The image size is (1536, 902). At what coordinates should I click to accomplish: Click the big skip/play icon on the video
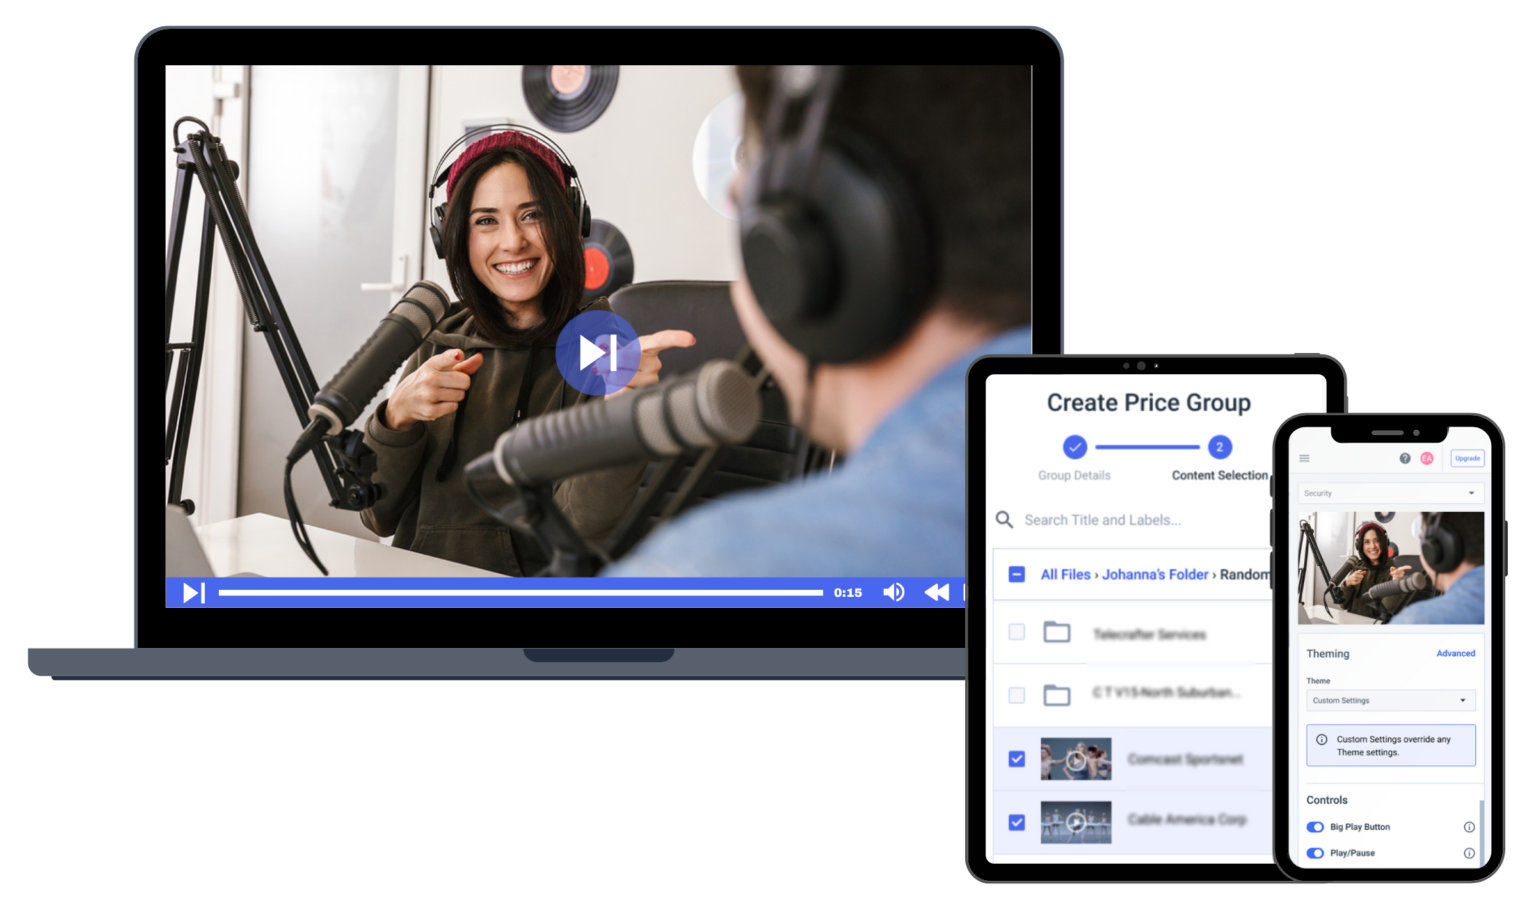pyautogui.click(x=598, y=353)
